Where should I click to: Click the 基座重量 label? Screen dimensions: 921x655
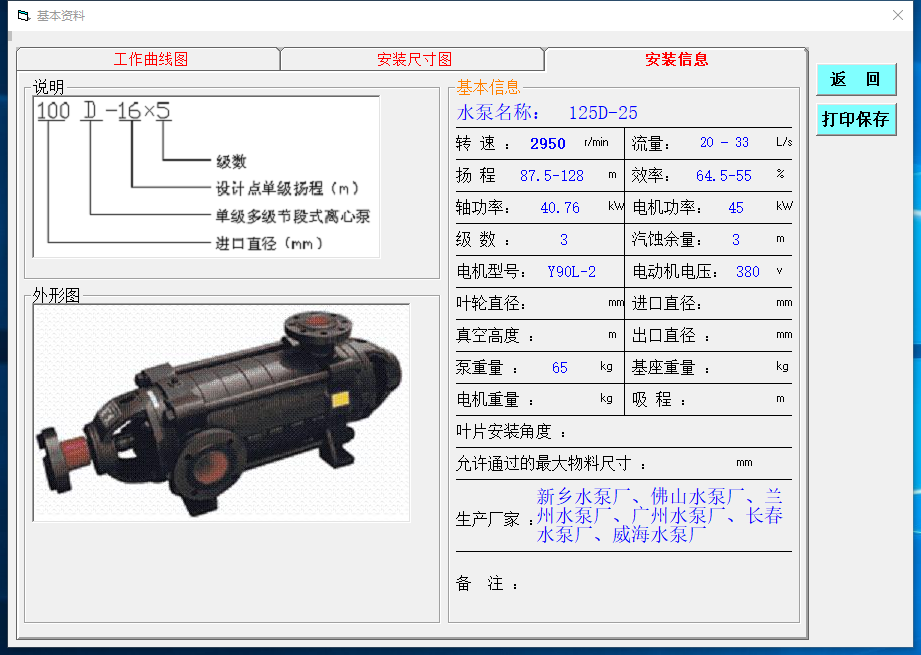(x=671, y=368)
